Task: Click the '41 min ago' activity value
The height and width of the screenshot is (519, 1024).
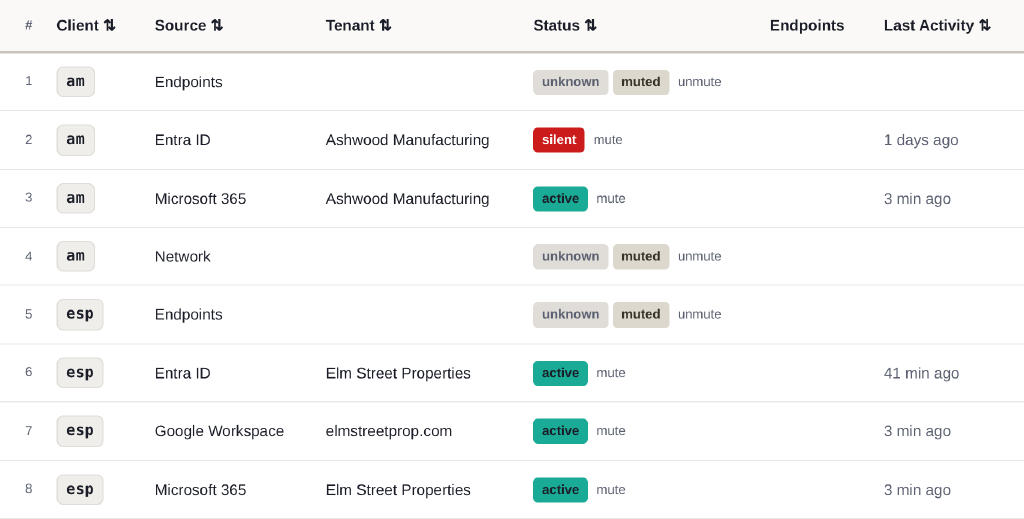Action: (x=921, y=373)
